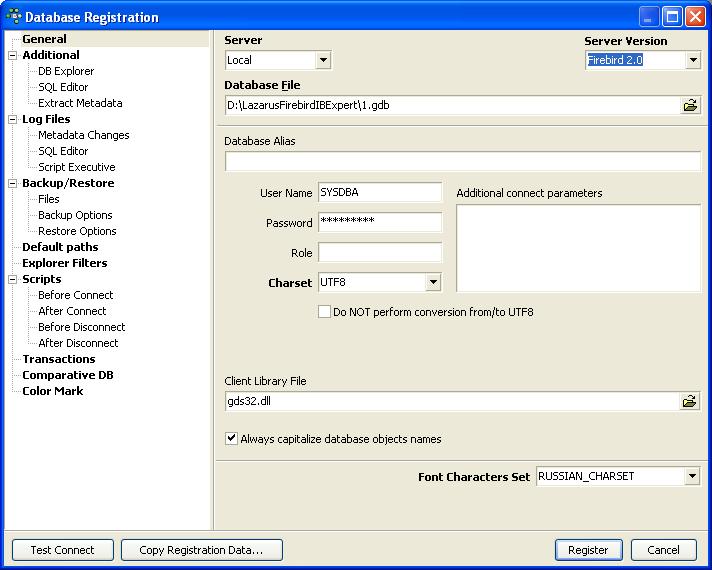Open Backup Options page
Image resolution: width=712 pixels, height=570 pixels.
tap(75, 215)
